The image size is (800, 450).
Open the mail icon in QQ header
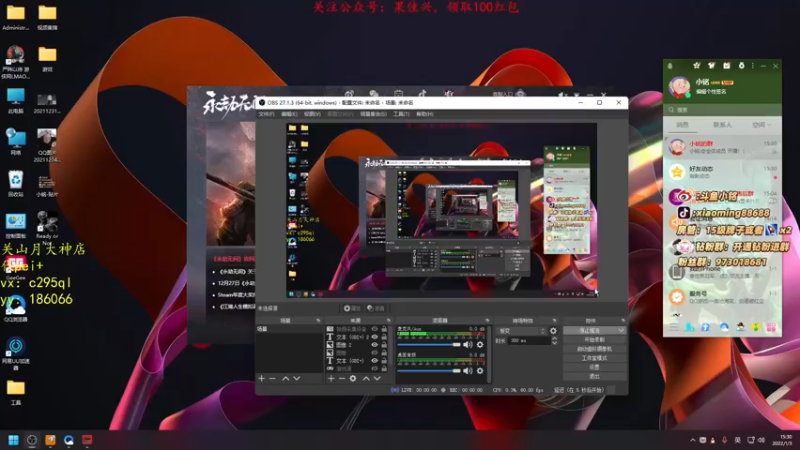(x=727, y=65)
